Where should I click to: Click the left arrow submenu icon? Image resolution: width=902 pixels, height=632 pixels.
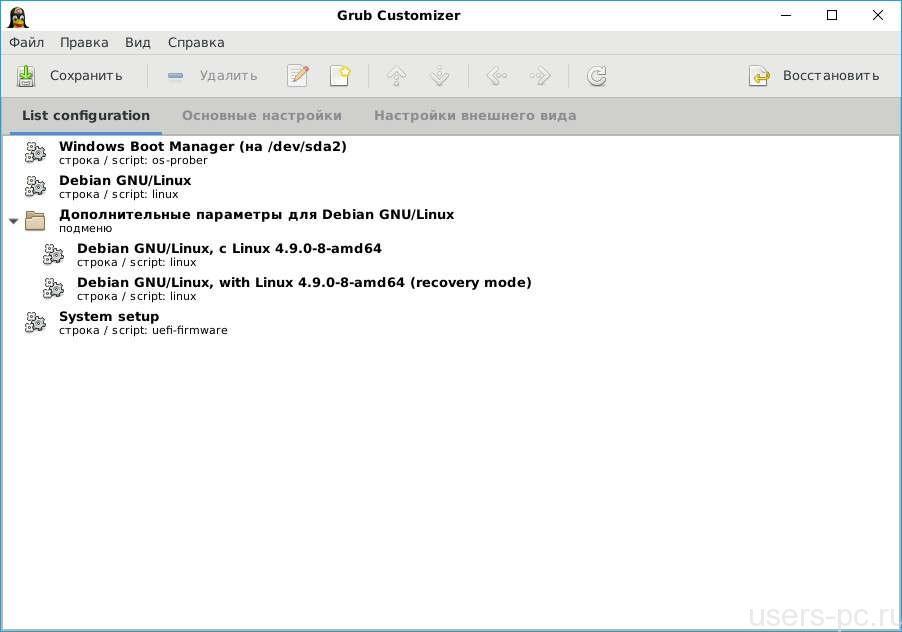pos(496,76)
